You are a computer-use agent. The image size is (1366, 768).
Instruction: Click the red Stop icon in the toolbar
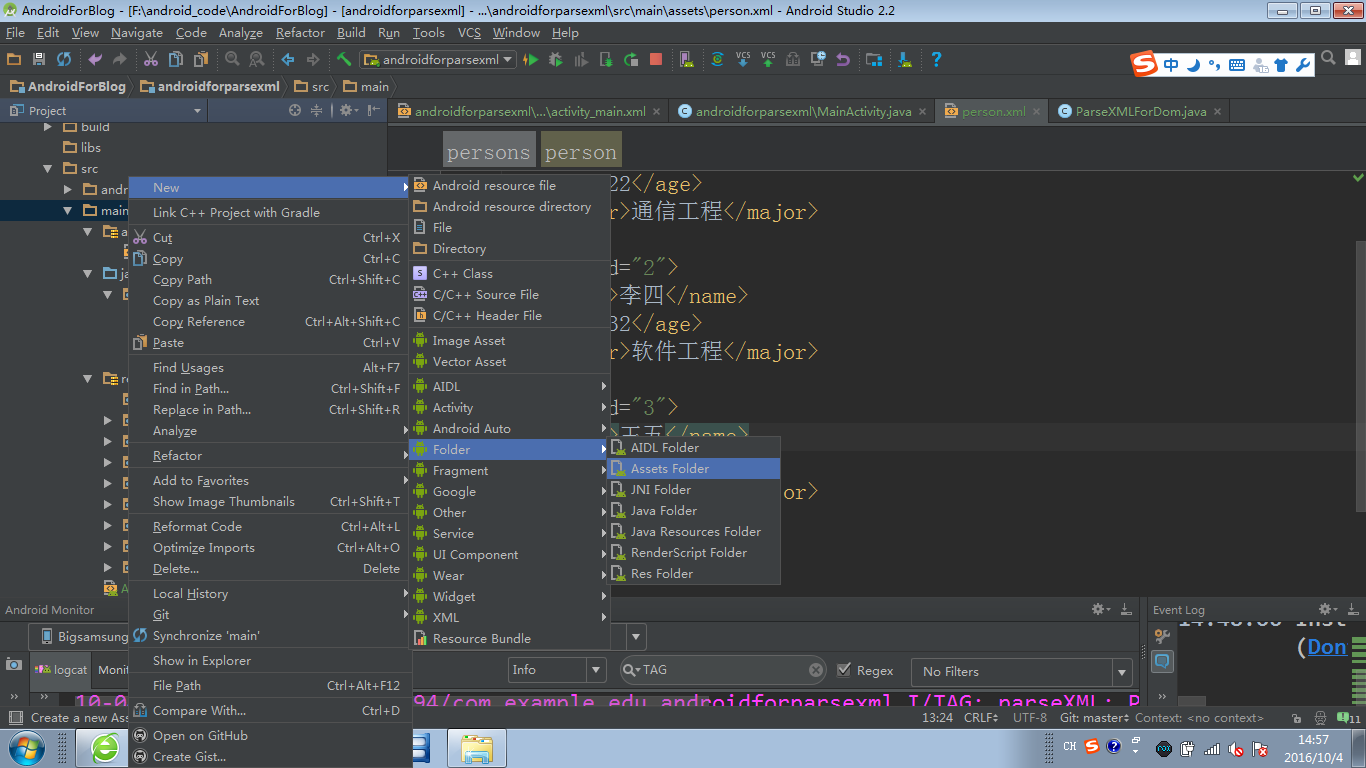coord(656,59)
